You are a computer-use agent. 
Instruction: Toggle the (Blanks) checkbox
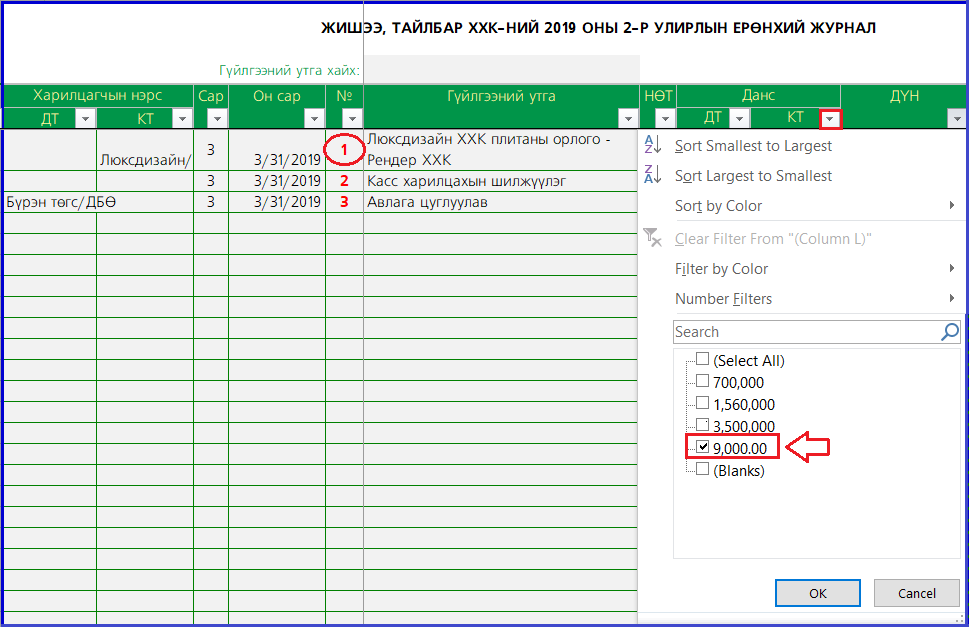point(703,469)
